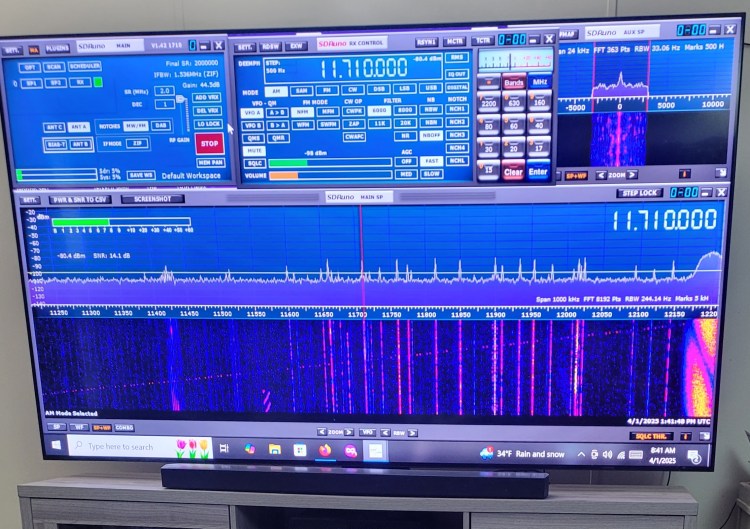Open the SCHEDULER panel
This screenshot has height=529, width=750.
click(x=85, y=66)
